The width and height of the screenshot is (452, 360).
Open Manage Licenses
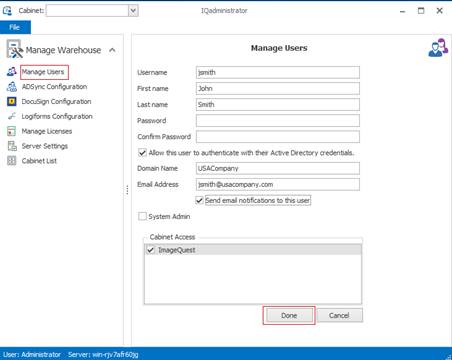pyautogui.click(x=47, y=131)
